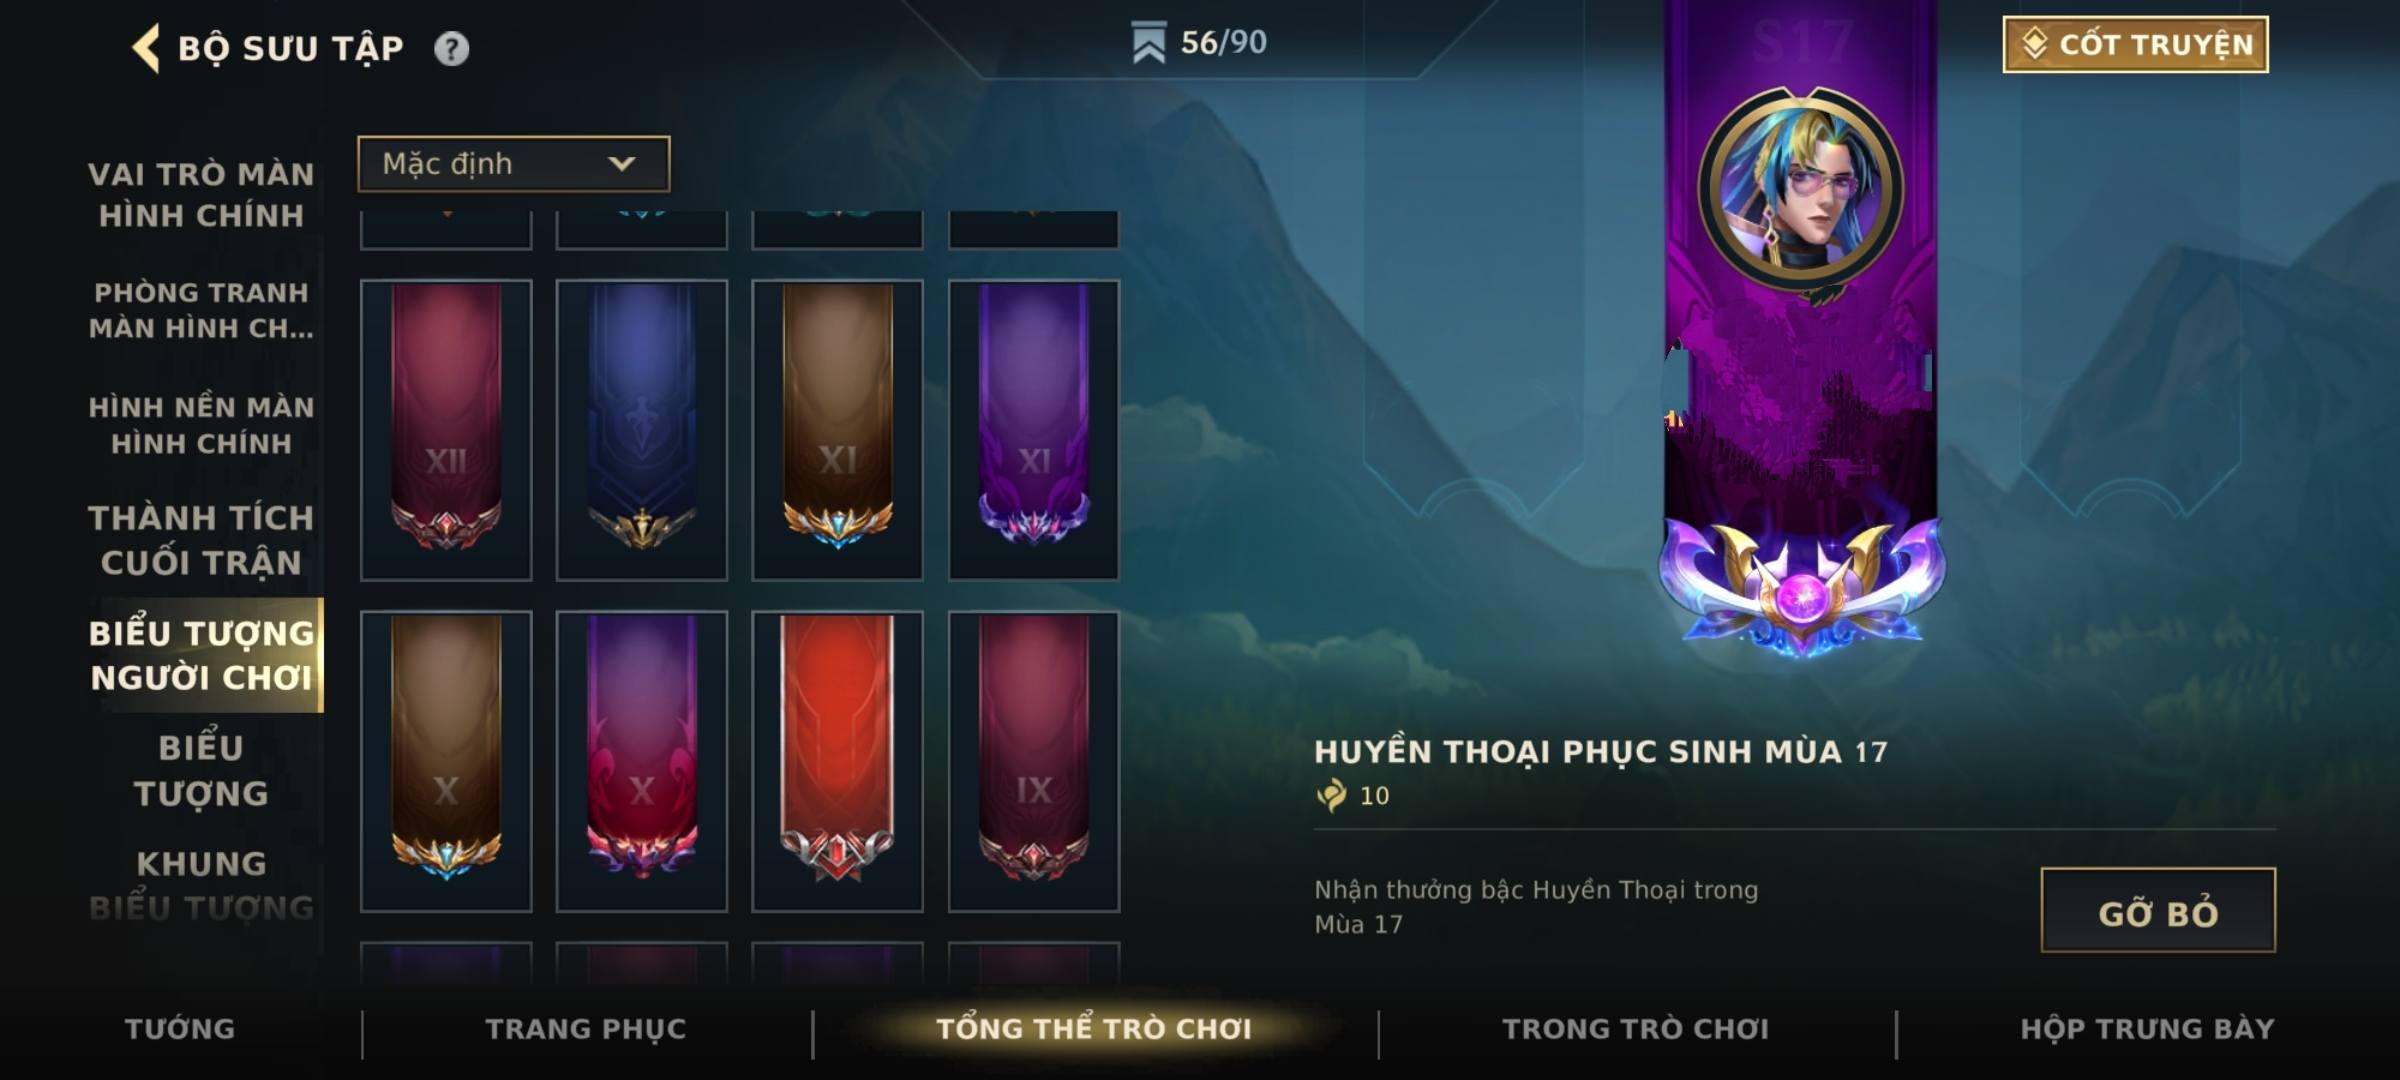Image resolution: width=2400 pixels, height=1080 pixels.
Task: Switch to Khung Biểu Tượng category
Action: tap(201, 885)
